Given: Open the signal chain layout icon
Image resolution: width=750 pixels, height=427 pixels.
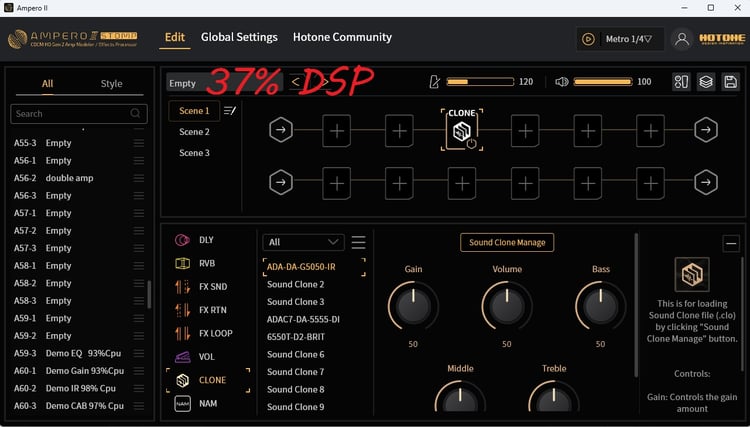Looking at the screenshot, I should click(681, 82).
